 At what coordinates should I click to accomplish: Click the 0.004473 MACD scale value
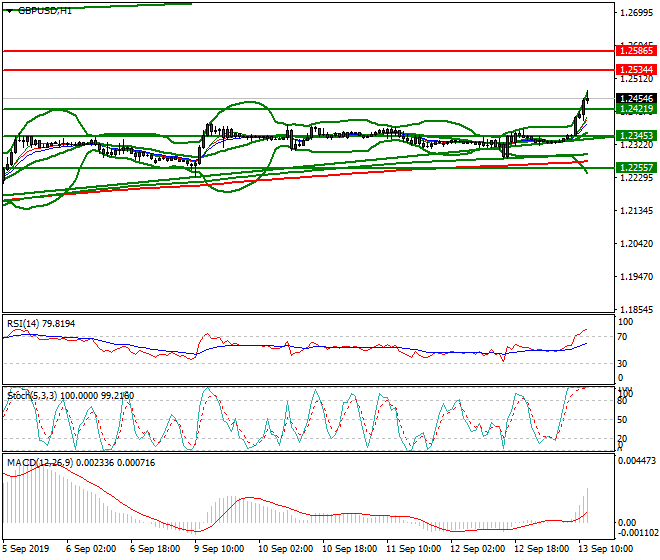pos(636,461)
